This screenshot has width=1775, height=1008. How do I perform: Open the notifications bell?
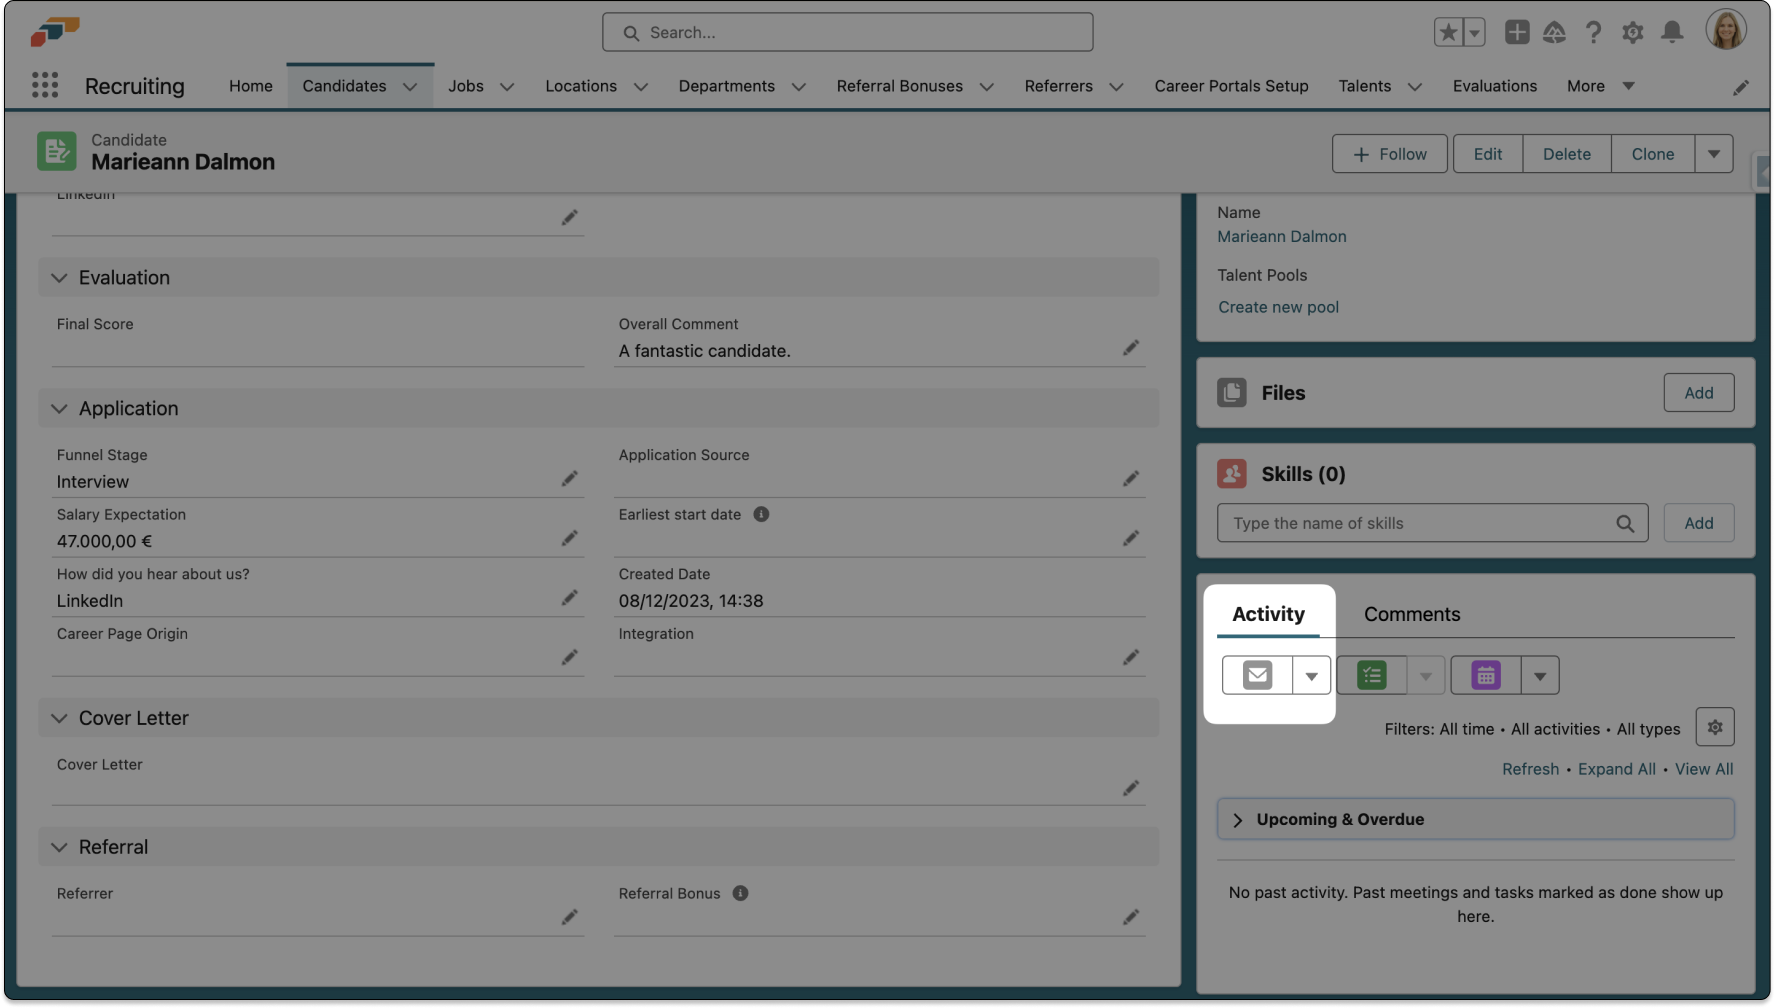tap(1672, 33)
